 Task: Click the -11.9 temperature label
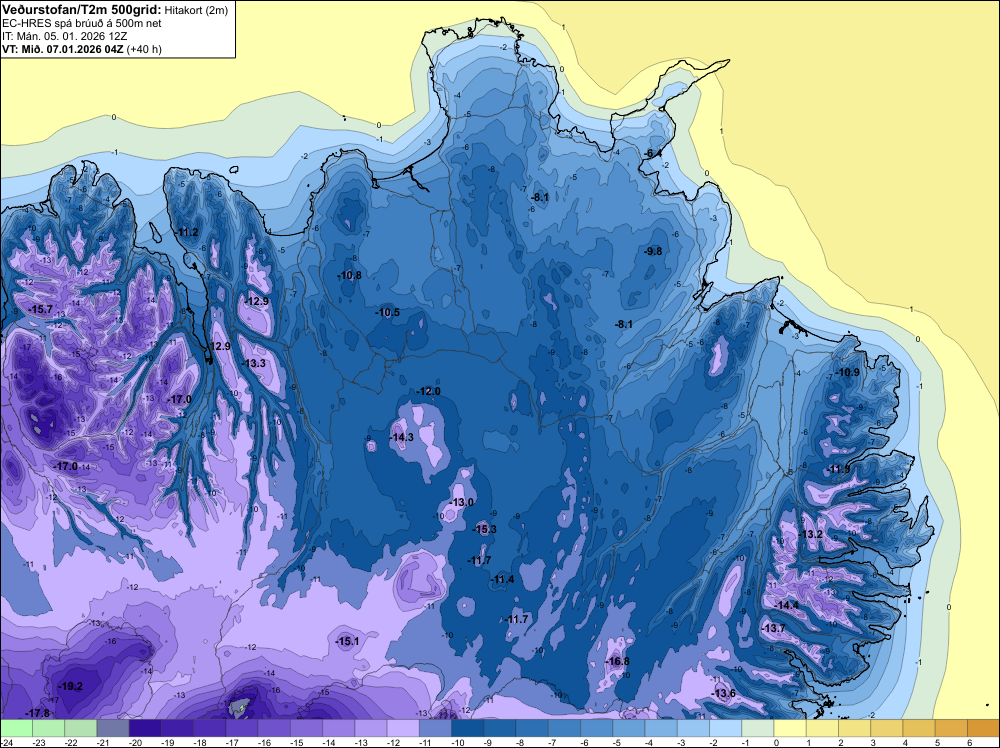(x=839, y=469)
